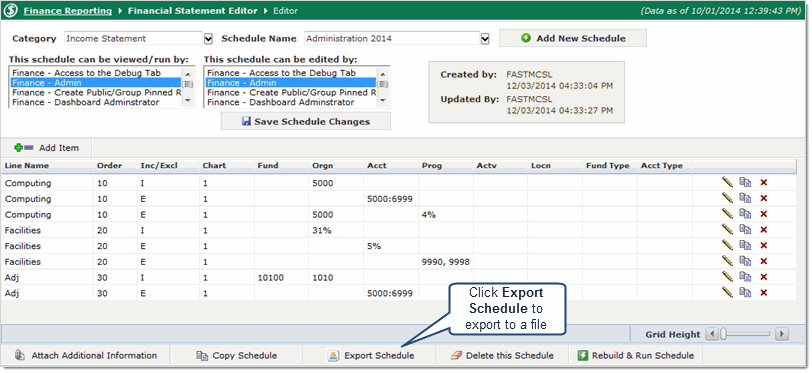The width and height of the screenshot is (812, 373).
Task: Select Finance - Dashboard Adminstrator in viewed/run by list
Action: click(x=96, y=103)
